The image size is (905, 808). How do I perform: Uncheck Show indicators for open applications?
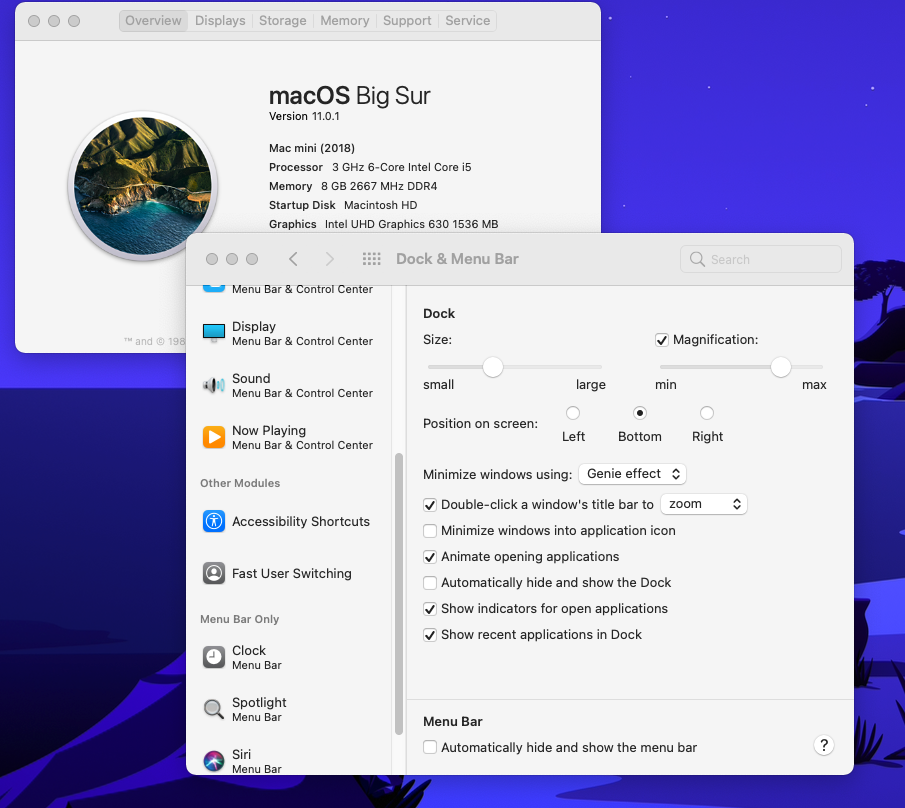click(429, 609)
